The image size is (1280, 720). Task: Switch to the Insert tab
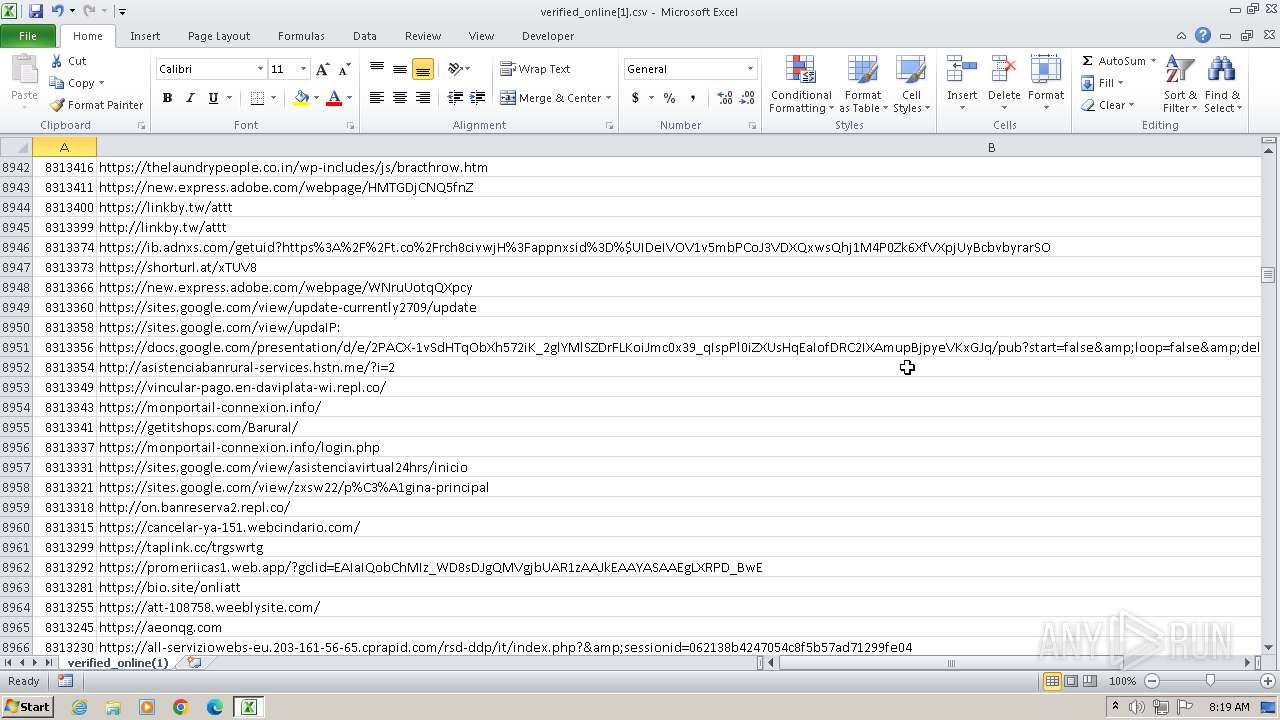click(145, 36)
